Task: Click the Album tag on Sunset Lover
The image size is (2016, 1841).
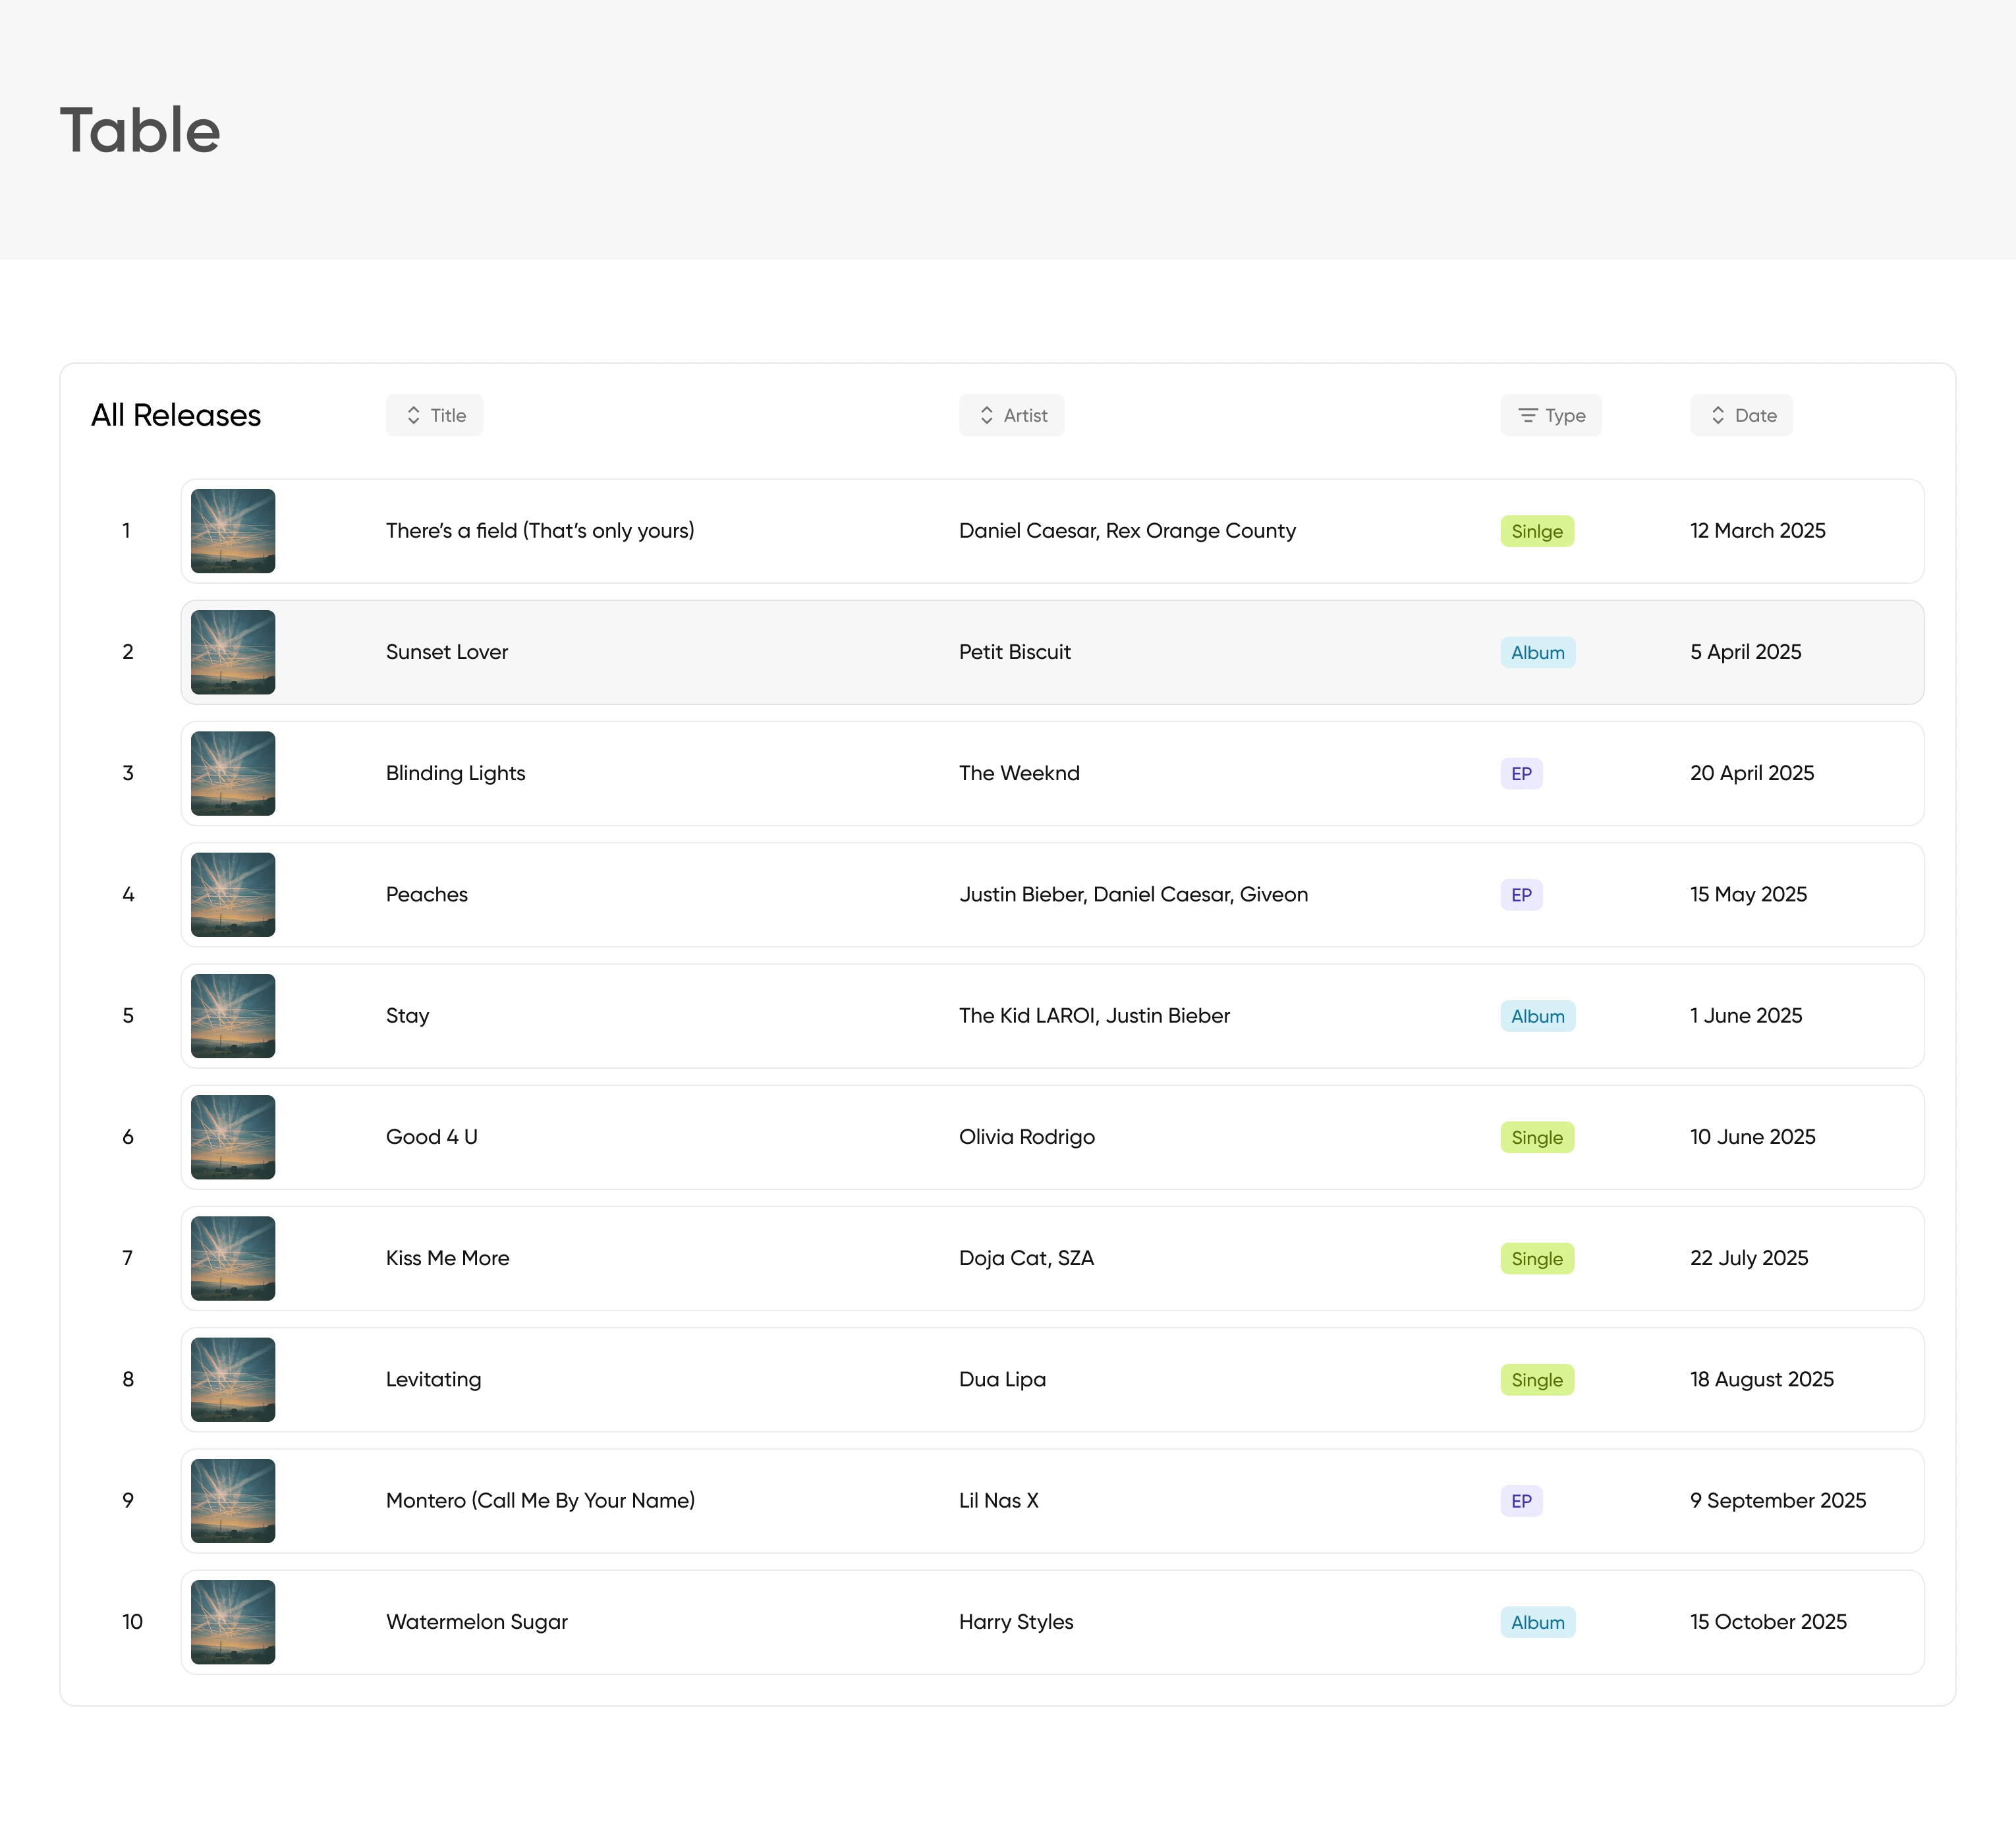Action: [1537, 652]
